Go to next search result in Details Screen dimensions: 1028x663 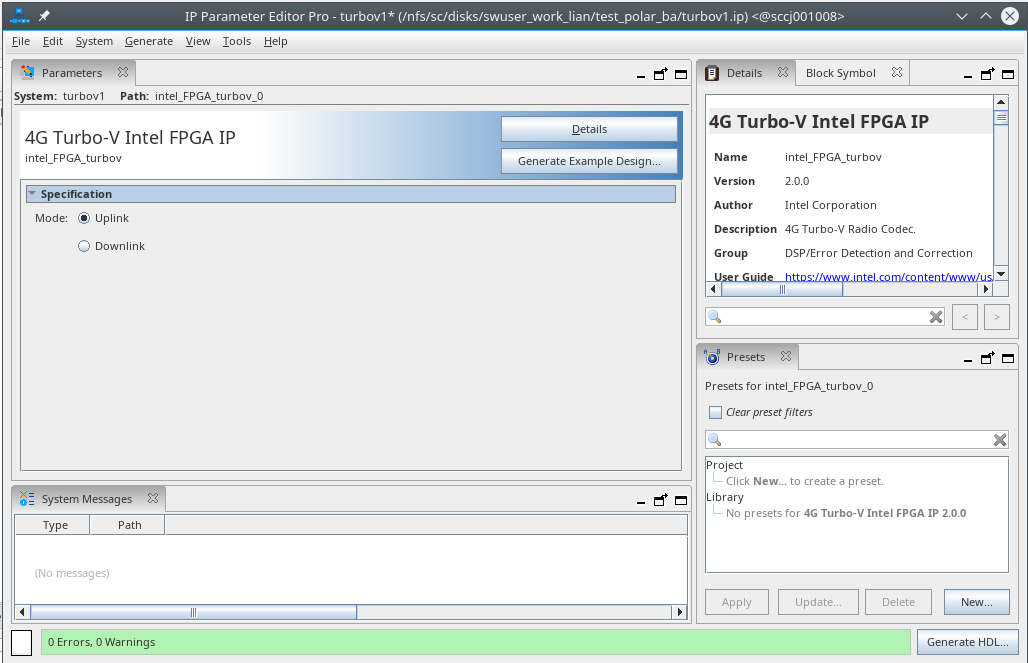pyautogui.click(x=997, y=317)
